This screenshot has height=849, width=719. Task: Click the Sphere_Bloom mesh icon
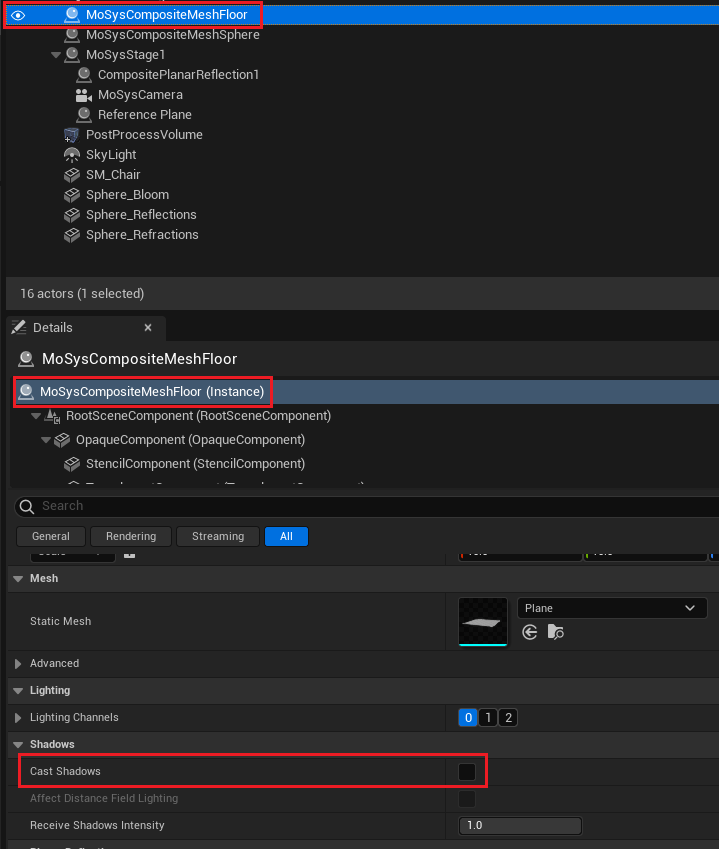(x=71, y=195)
